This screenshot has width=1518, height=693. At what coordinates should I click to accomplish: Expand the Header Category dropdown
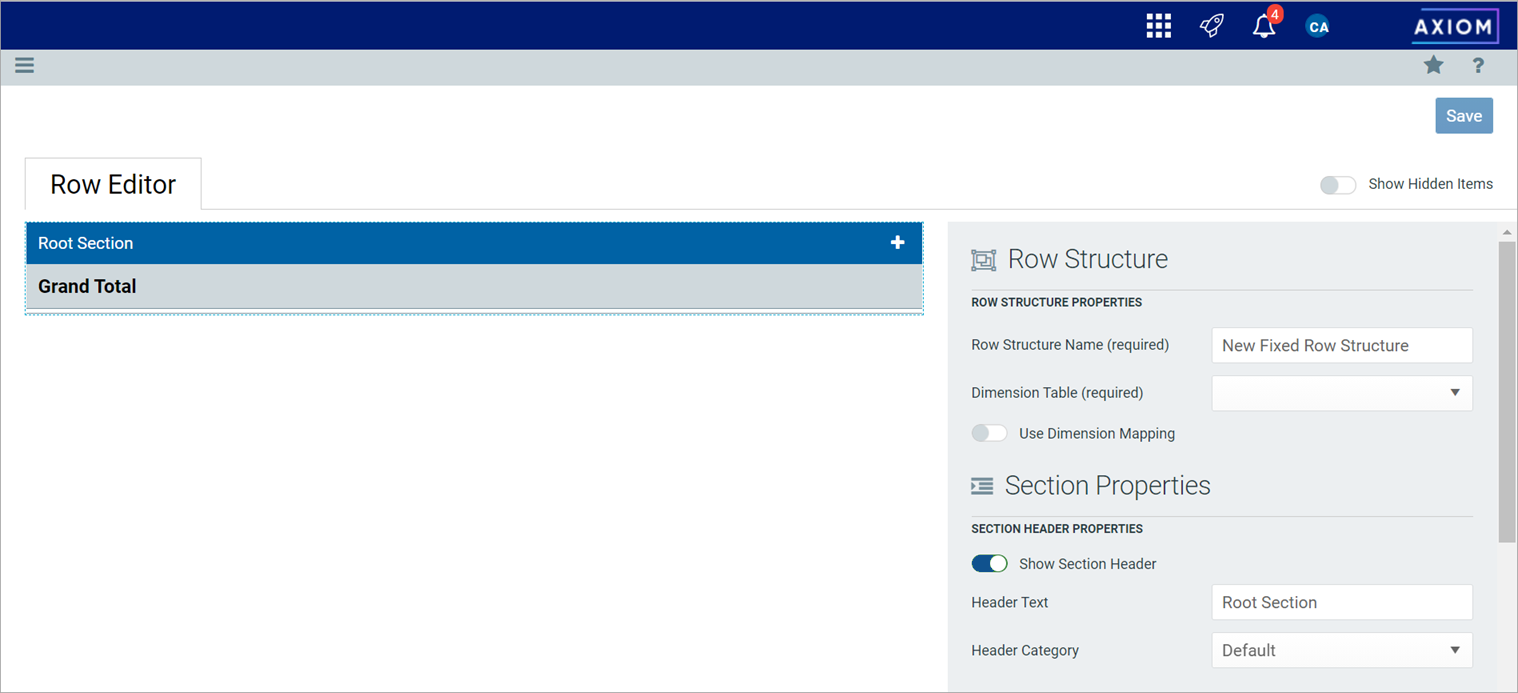(1341, 651)
